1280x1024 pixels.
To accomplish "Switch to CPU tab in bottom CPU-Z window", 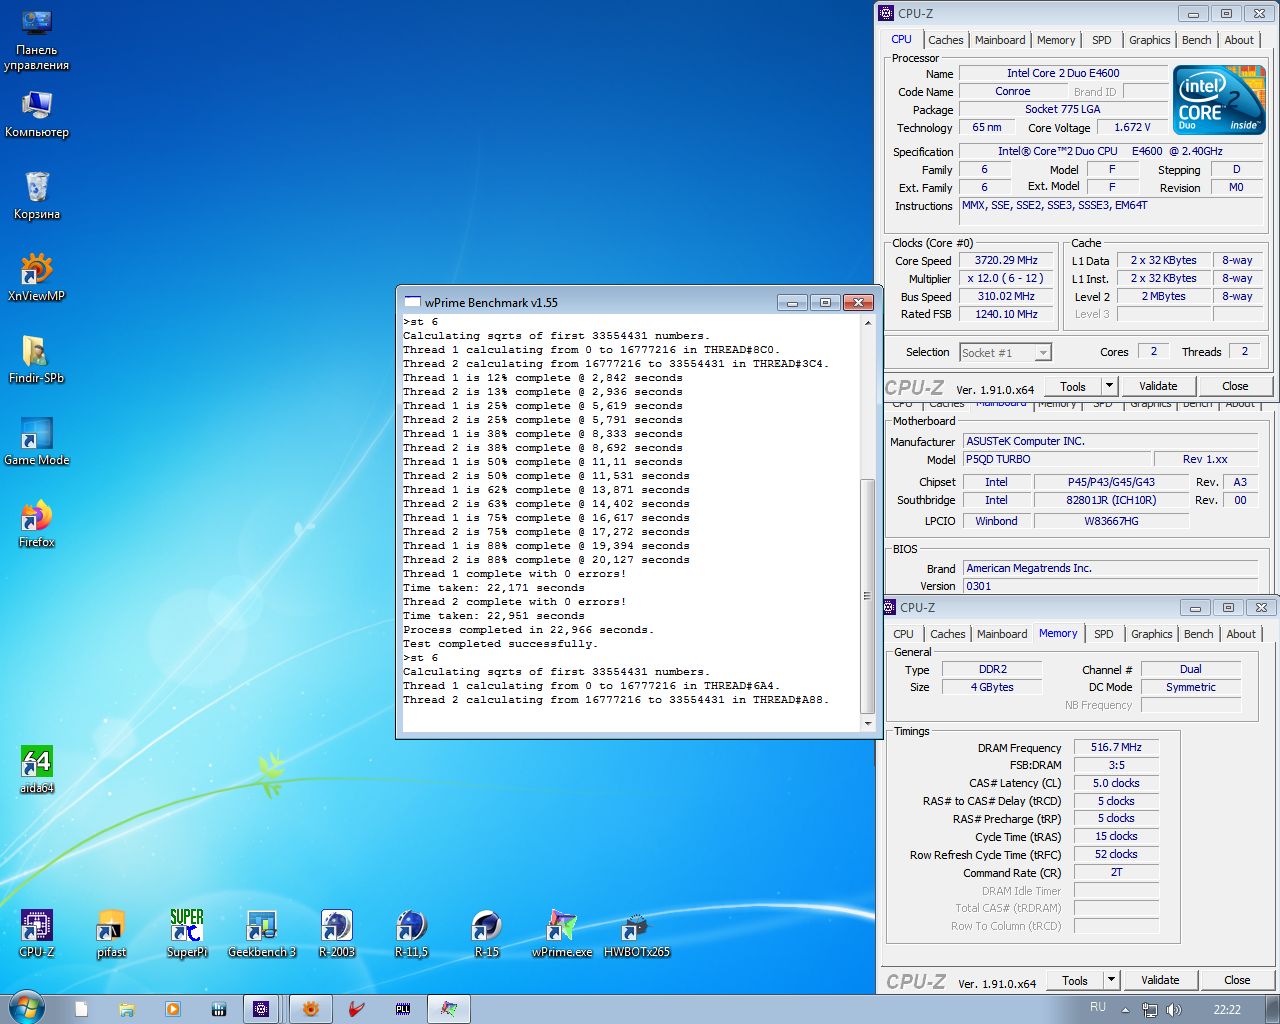I will pos(904,634).
